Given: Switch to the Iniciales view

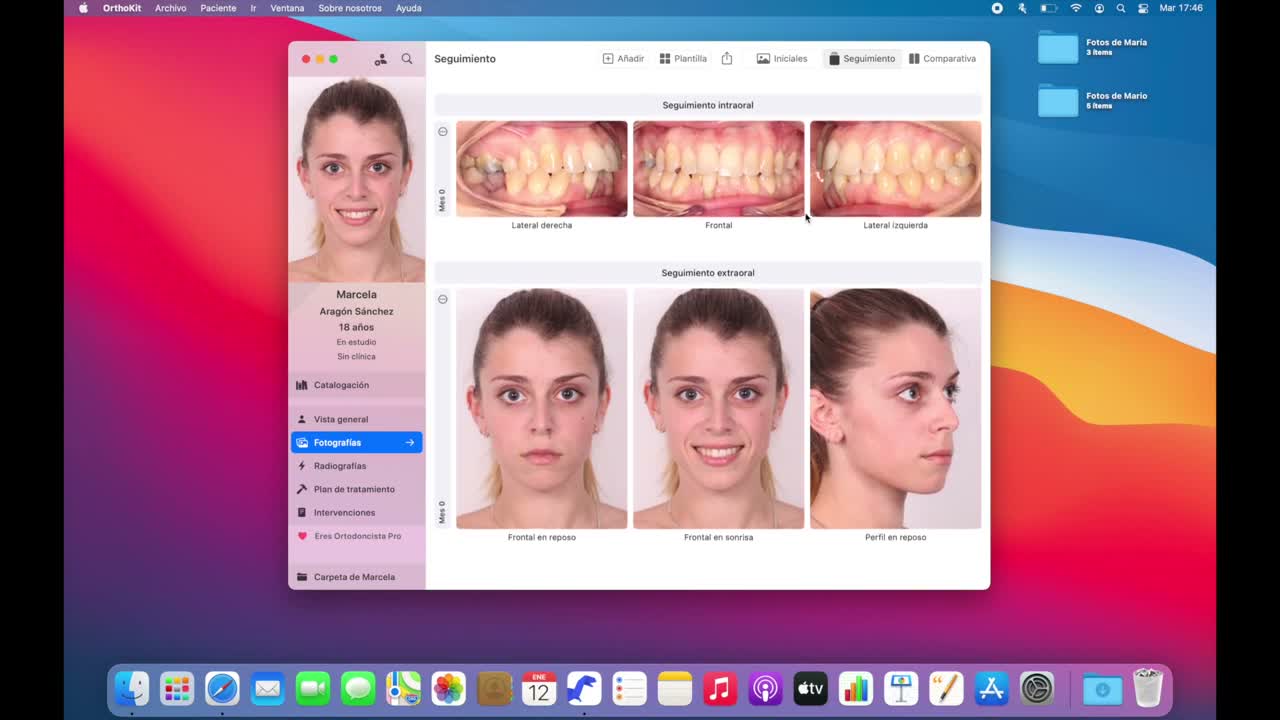Looking at the screenshot, I should [x=782, y=59].
